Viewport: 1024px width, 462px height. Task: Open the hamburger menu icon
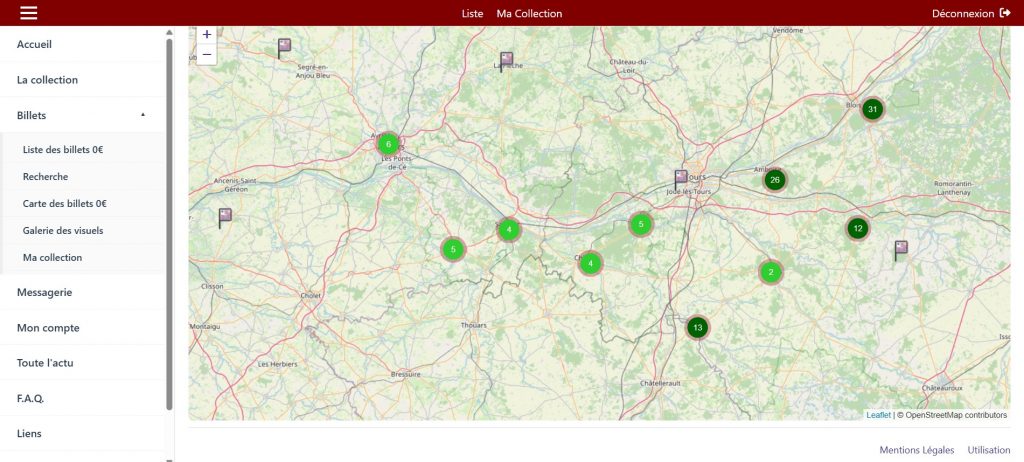click(x=28, y=13)
